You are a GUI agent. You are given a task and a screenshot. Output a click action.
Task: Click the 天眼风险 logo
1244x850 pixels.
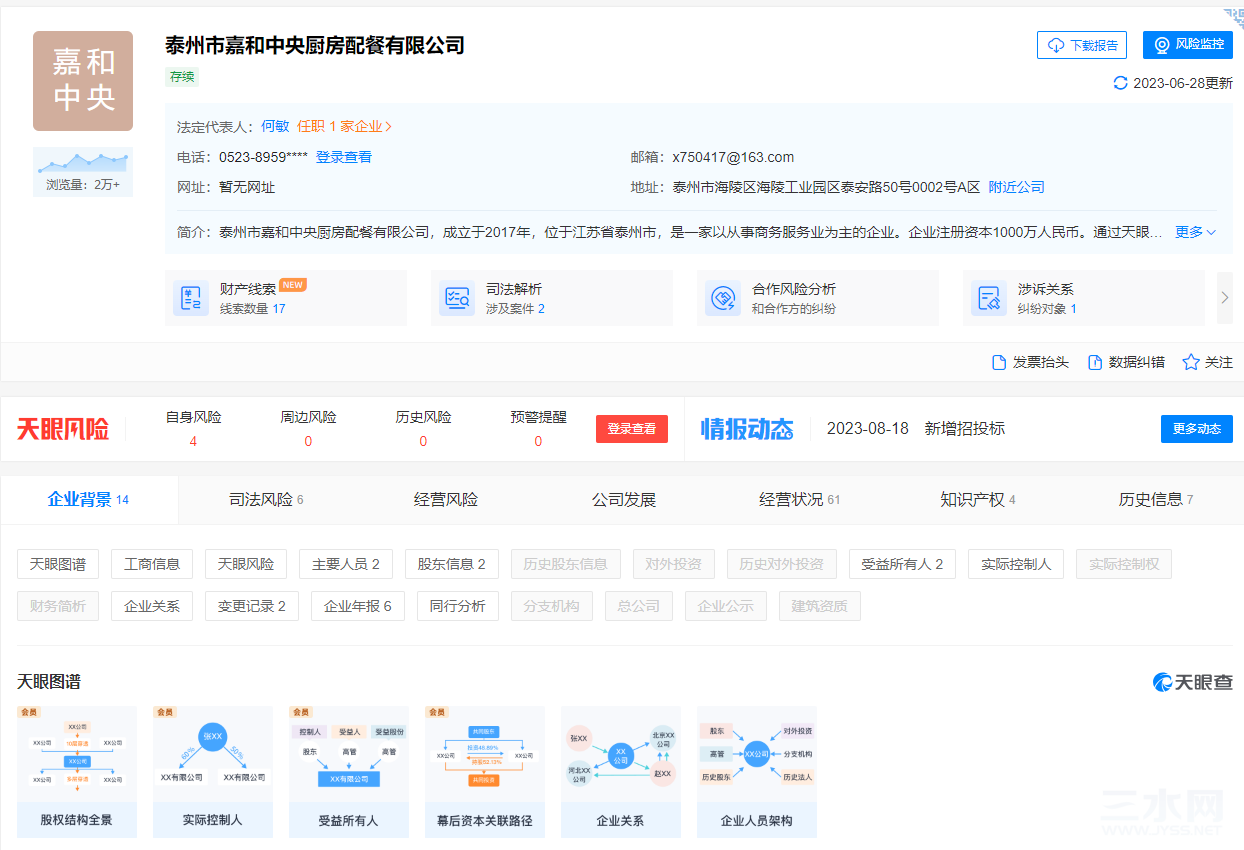[63, 429]
